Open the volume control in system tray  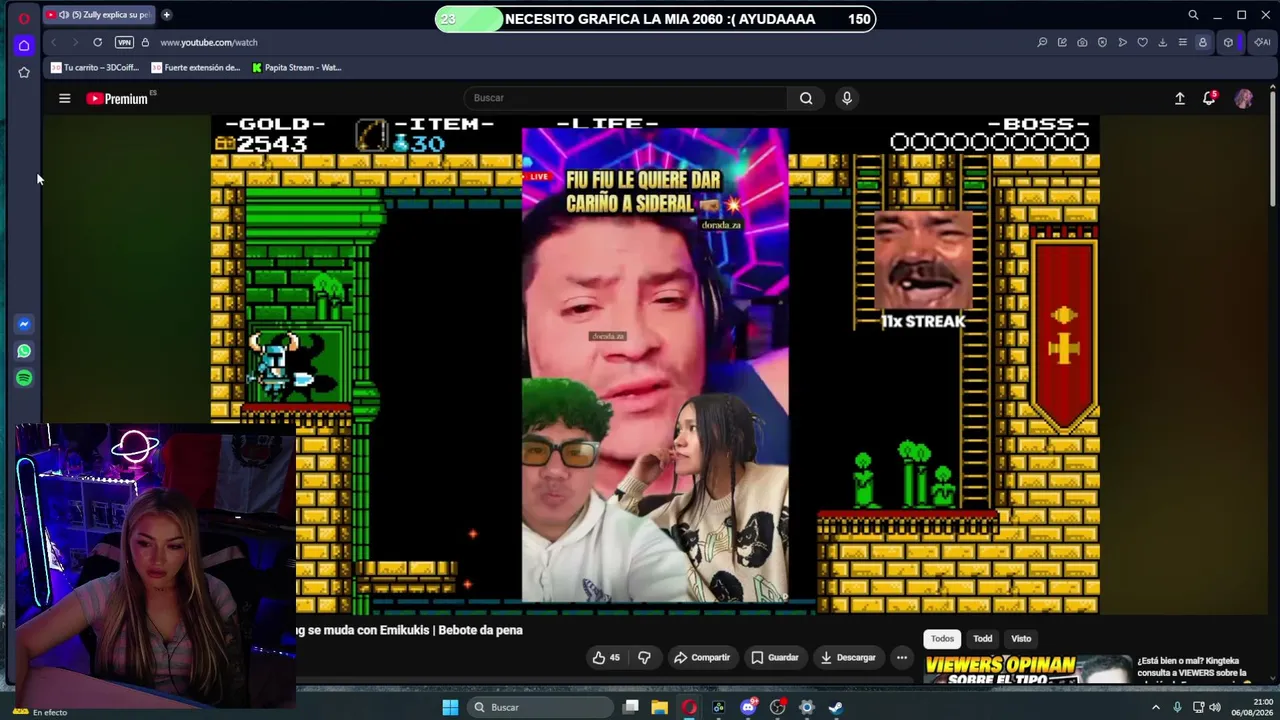coord(1215,707)
